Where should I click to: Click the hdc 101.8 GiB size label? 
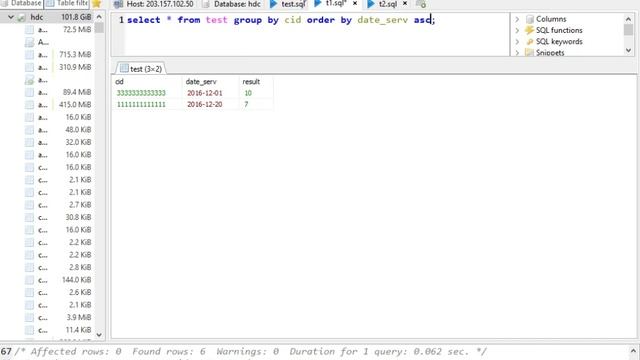pos(76,17)
